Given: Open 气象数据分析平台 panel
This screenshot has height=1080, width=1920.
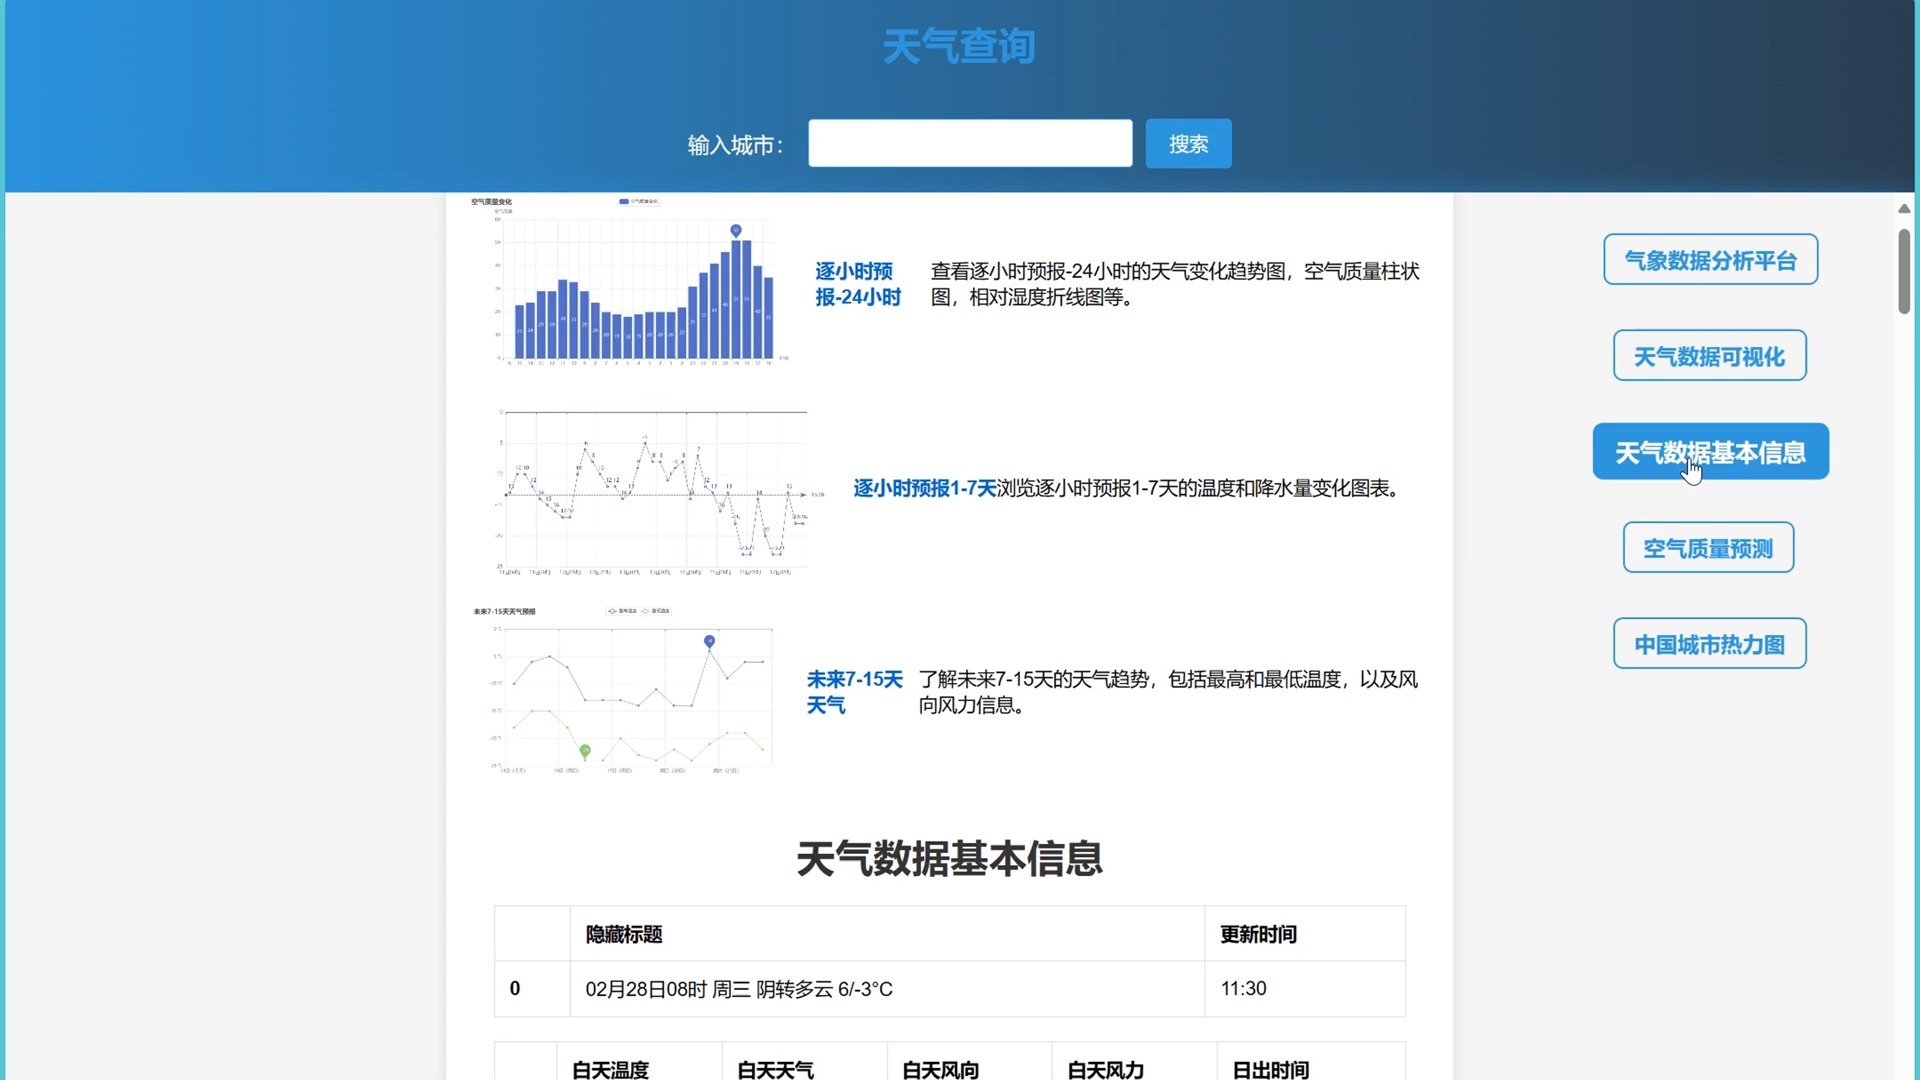Looking at the screenshot, I should click(1710, 260).
